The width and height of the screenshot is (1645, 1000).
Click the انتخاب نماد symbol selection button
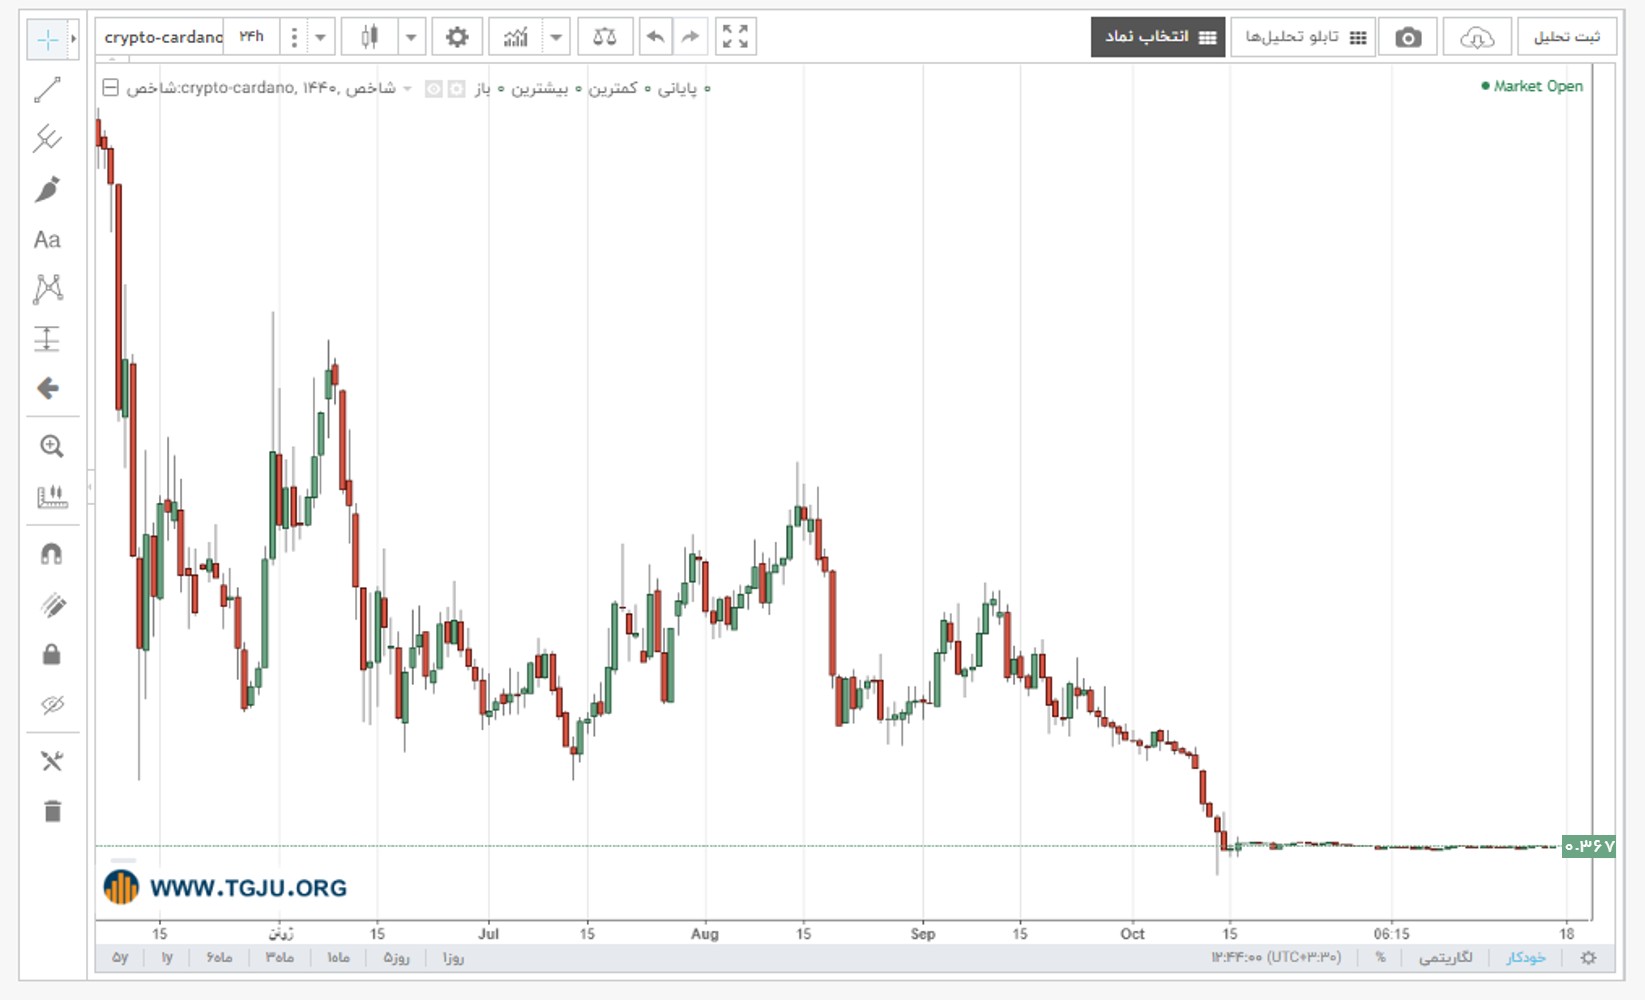click(1158, 37)
